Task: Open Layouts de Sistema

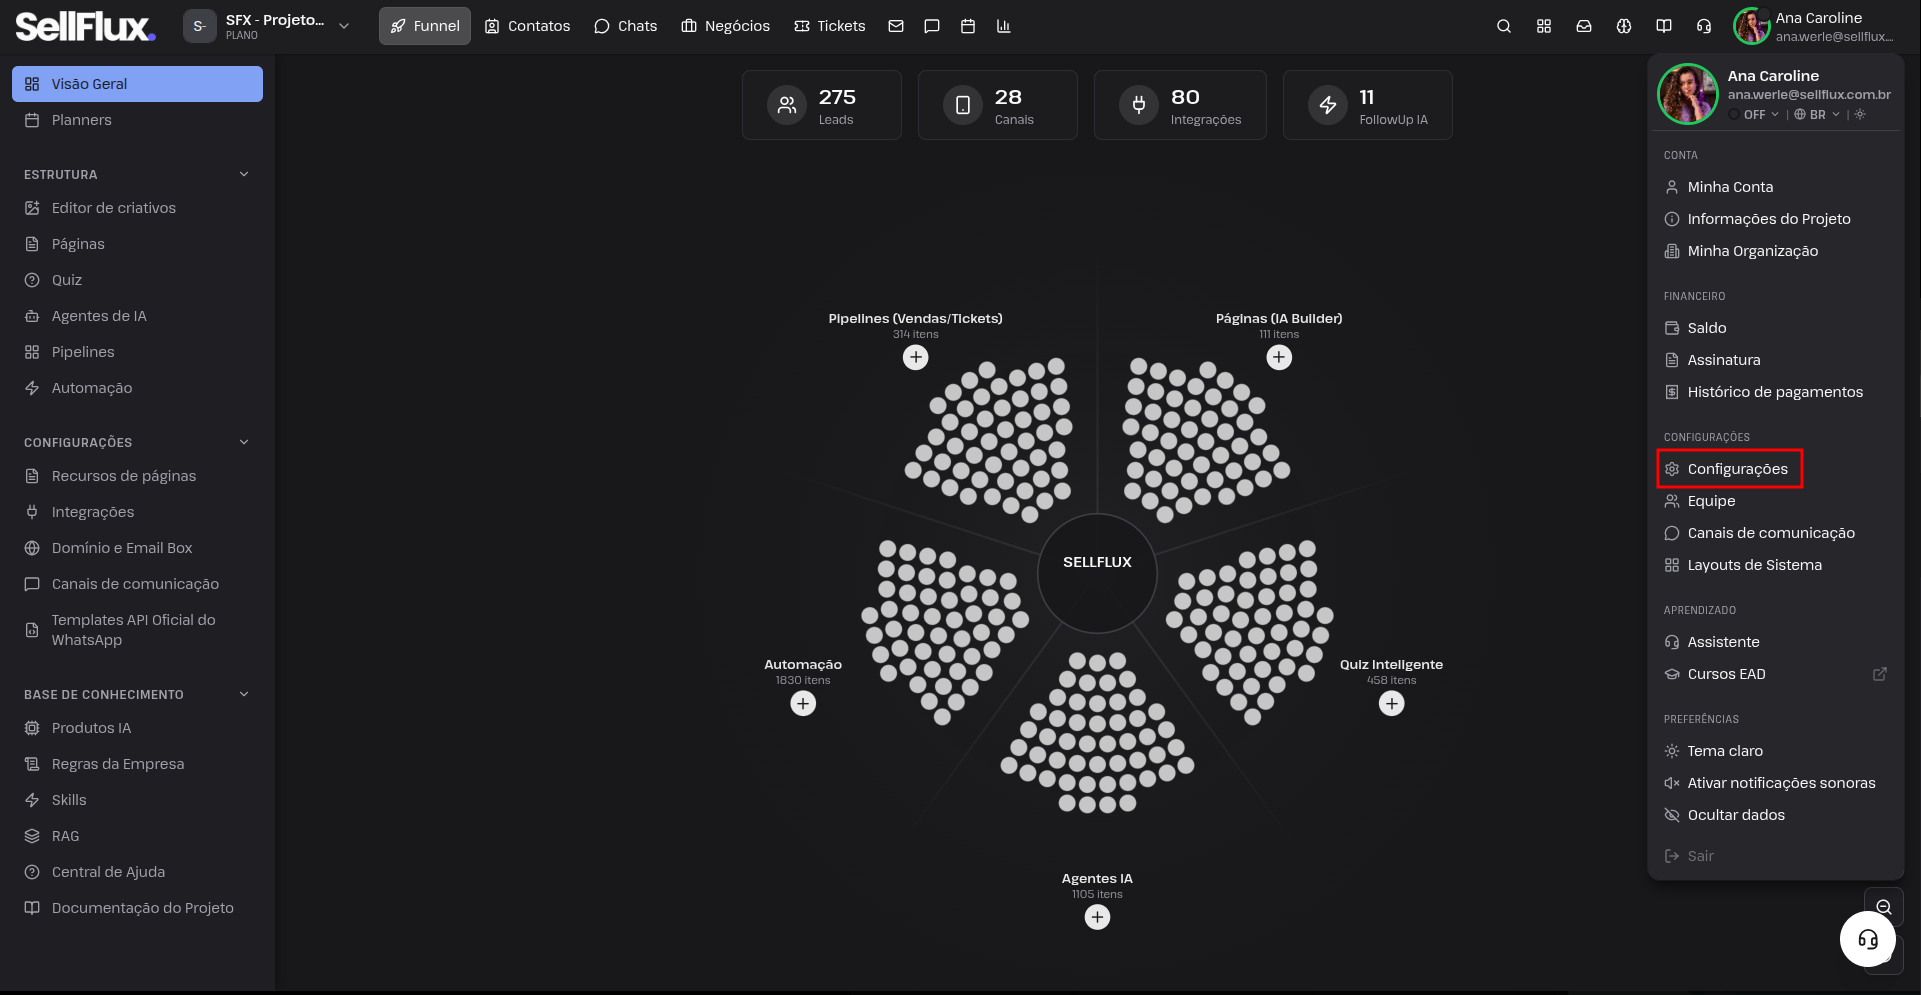Action: tap(1775, 565)
